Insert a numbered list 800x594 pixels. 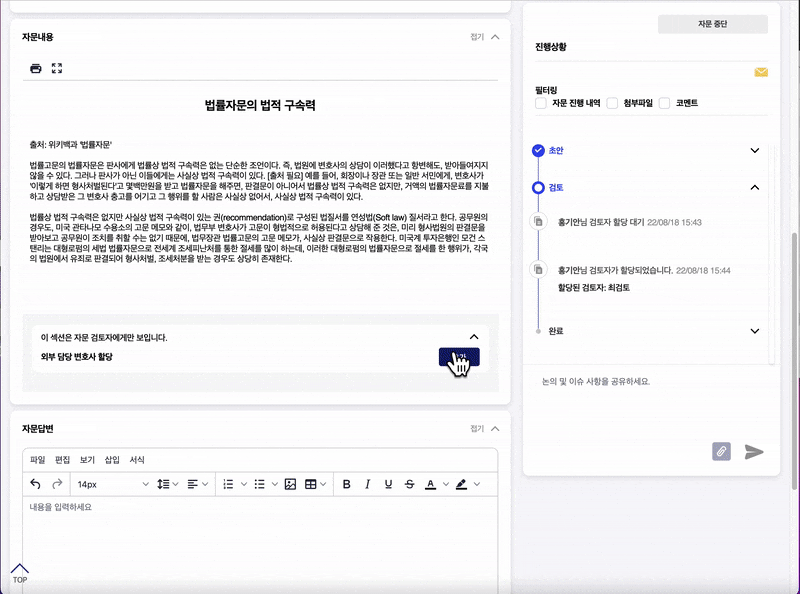click(x=229, y=484)
